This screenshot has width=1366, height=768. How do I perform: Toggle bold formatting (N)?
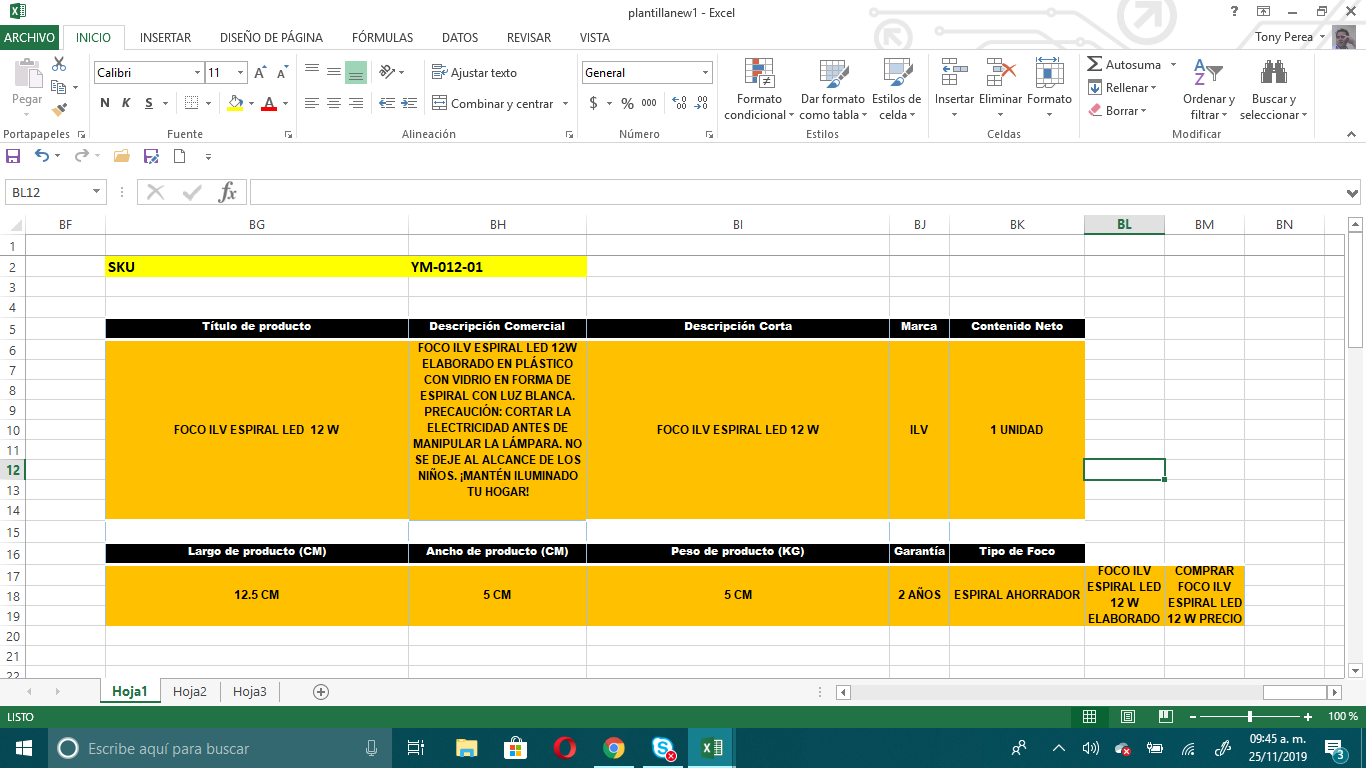(x=105, y=103)
